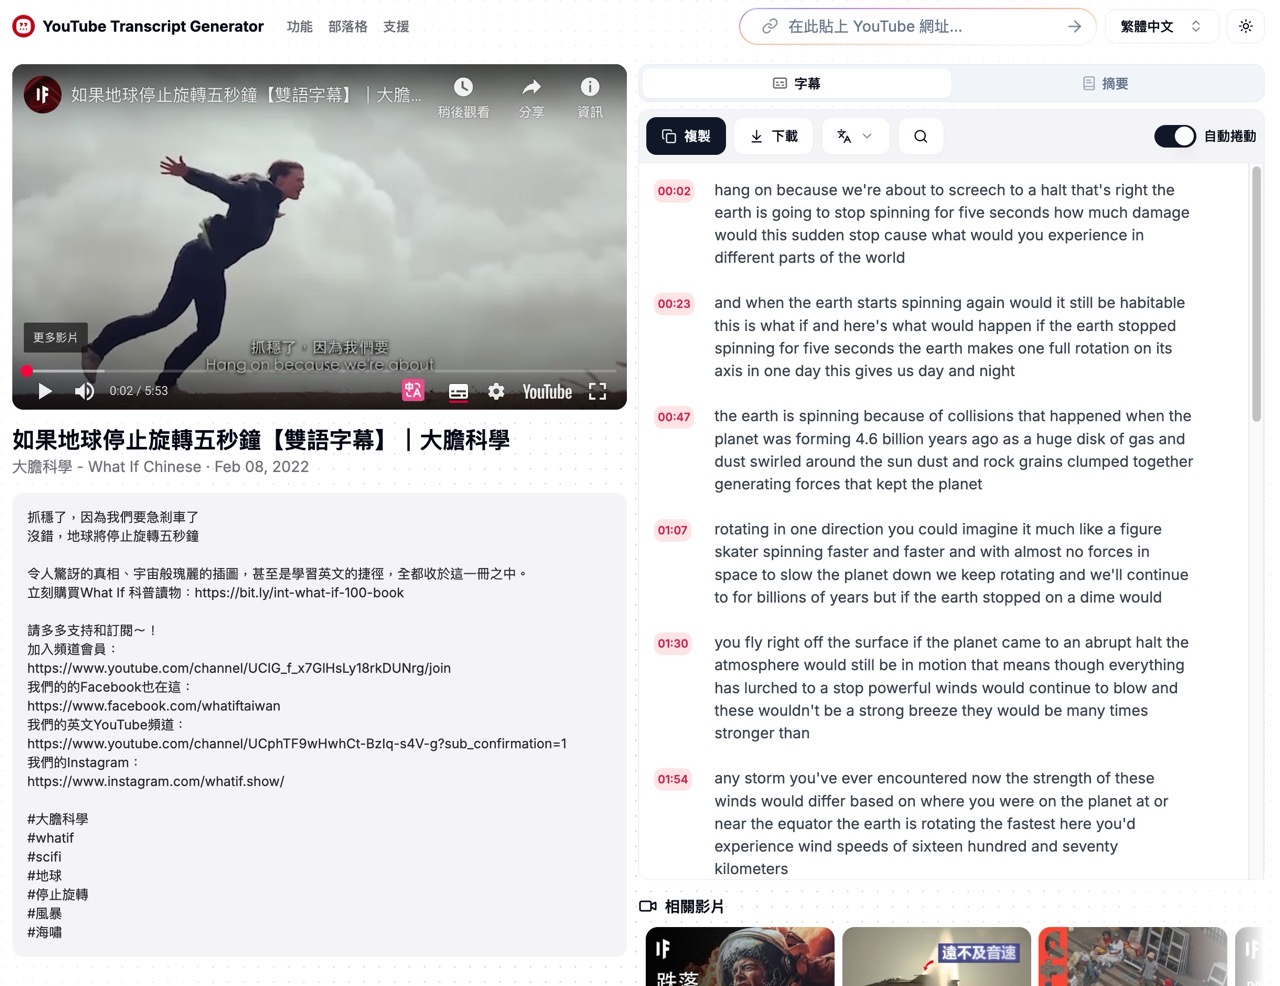
Task: Click the What If book bit.ly text
Action: 299,593
